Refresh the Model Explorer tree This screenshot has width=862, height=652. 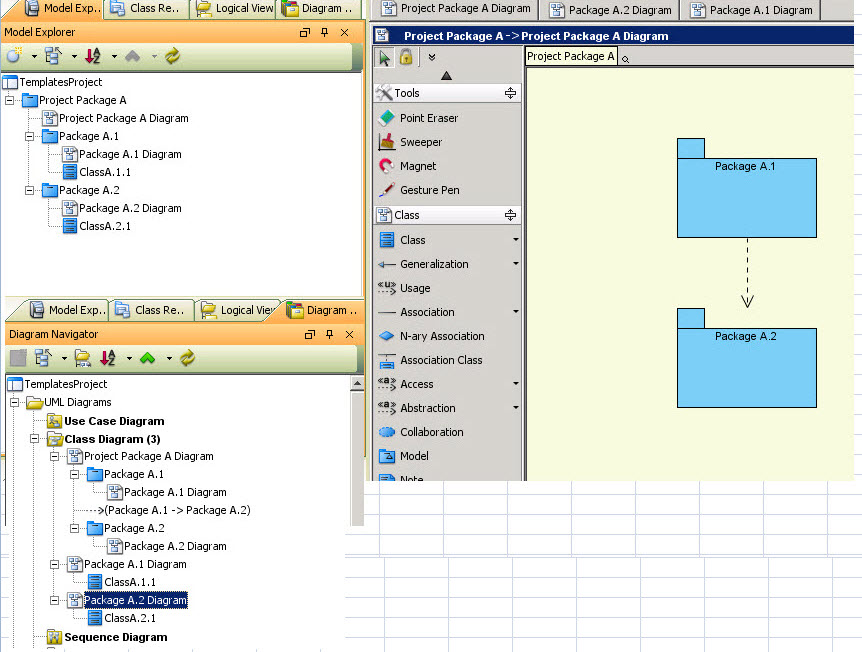[173, 56]
